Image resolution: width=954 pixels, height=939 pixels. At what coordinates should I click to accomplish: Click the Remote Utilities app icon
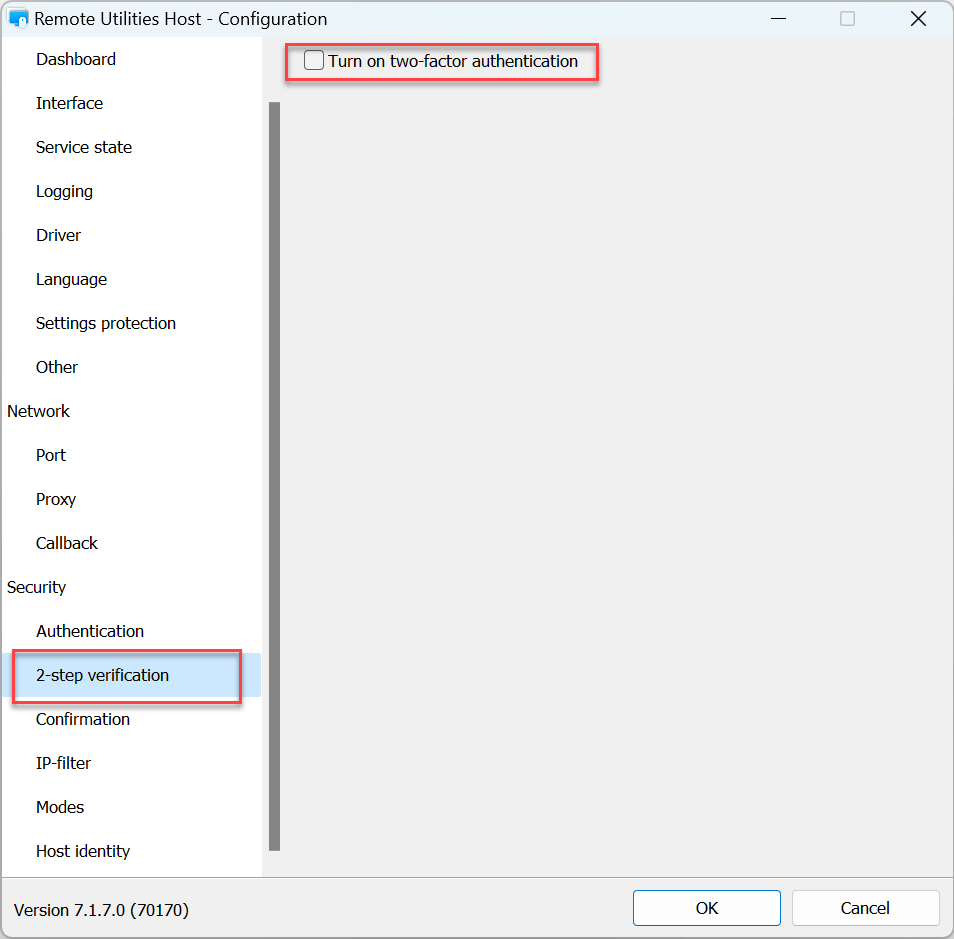[18, 19]
